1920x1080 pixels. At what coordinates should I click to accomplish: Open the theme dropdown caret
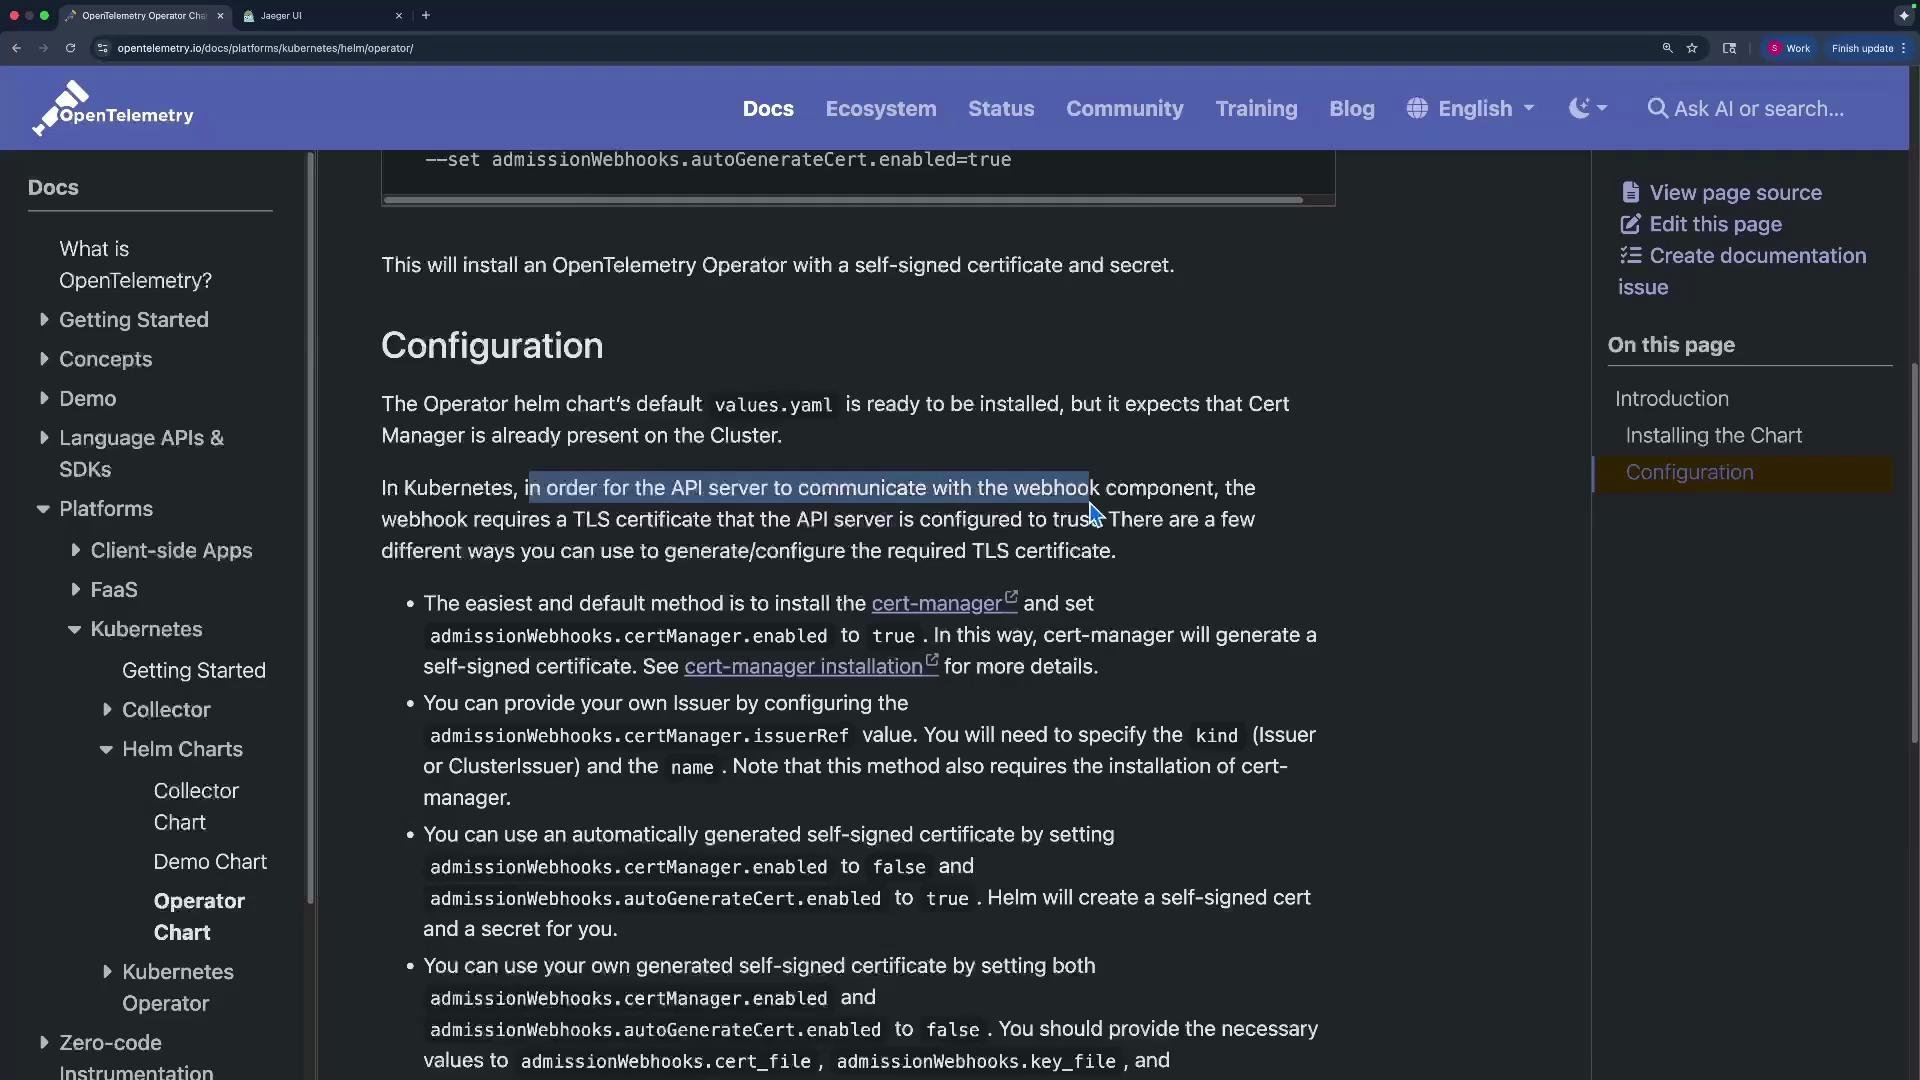pyautogui.click(x=1602, y=108)
